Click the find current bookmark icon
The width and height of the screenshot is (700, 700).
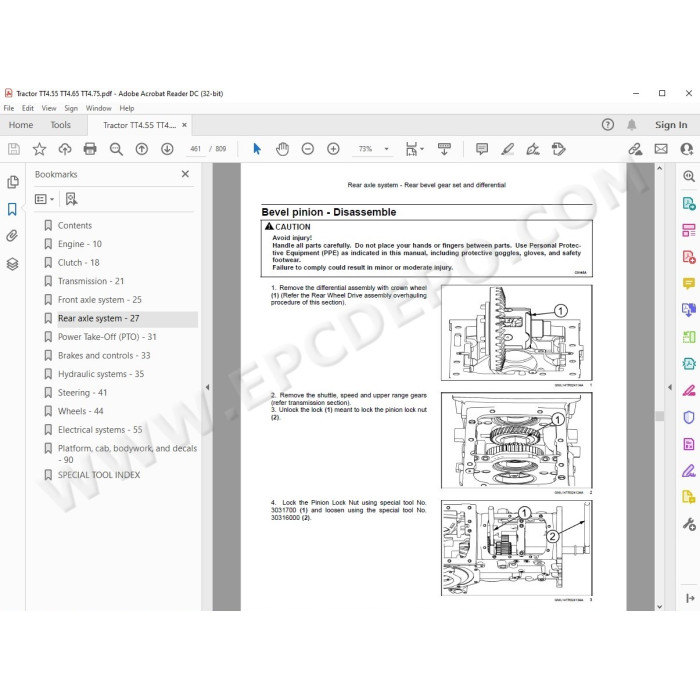coord(71,199)
